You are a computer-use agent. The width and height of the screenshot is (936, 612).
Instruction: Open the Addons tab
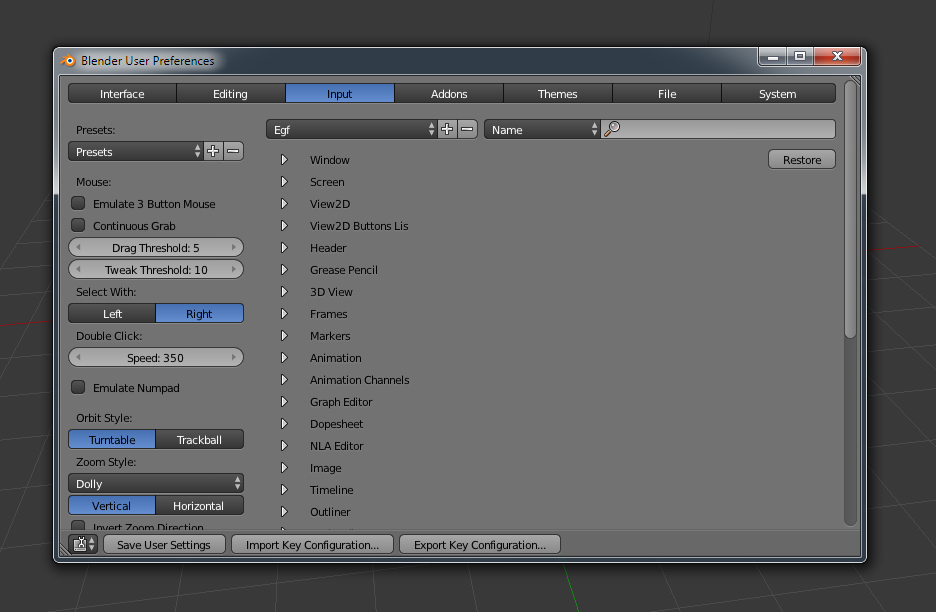[449, 94]
